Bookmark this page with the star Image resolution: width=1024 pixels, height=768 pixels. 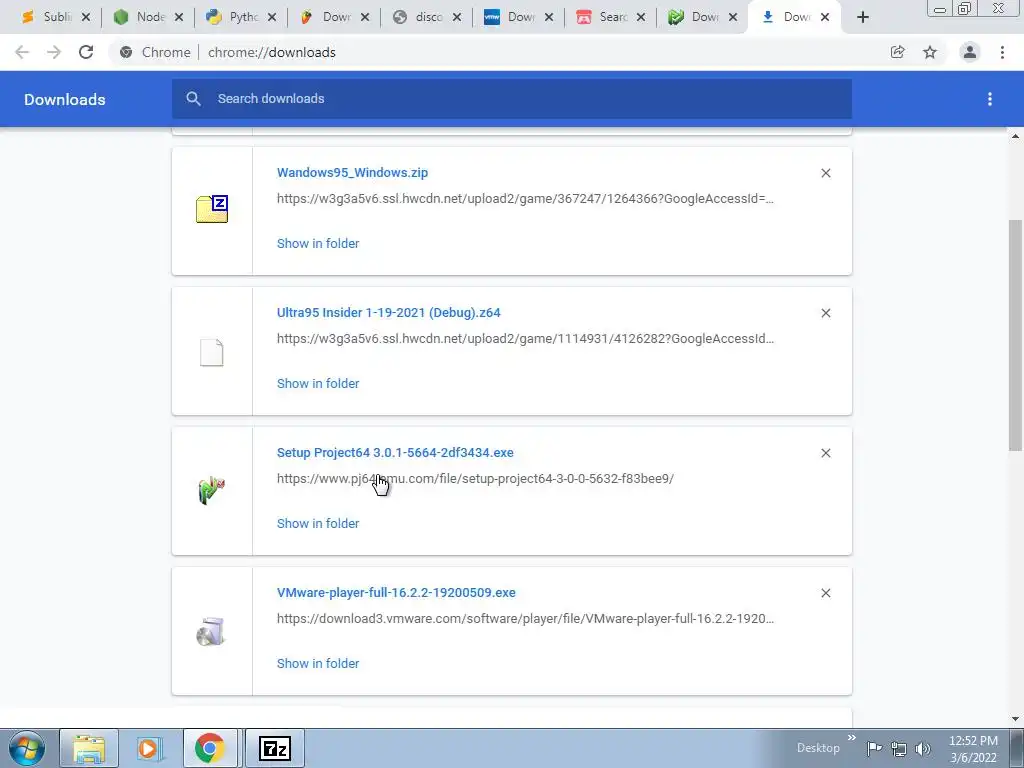pyautogui.click(x=930, y=52)
